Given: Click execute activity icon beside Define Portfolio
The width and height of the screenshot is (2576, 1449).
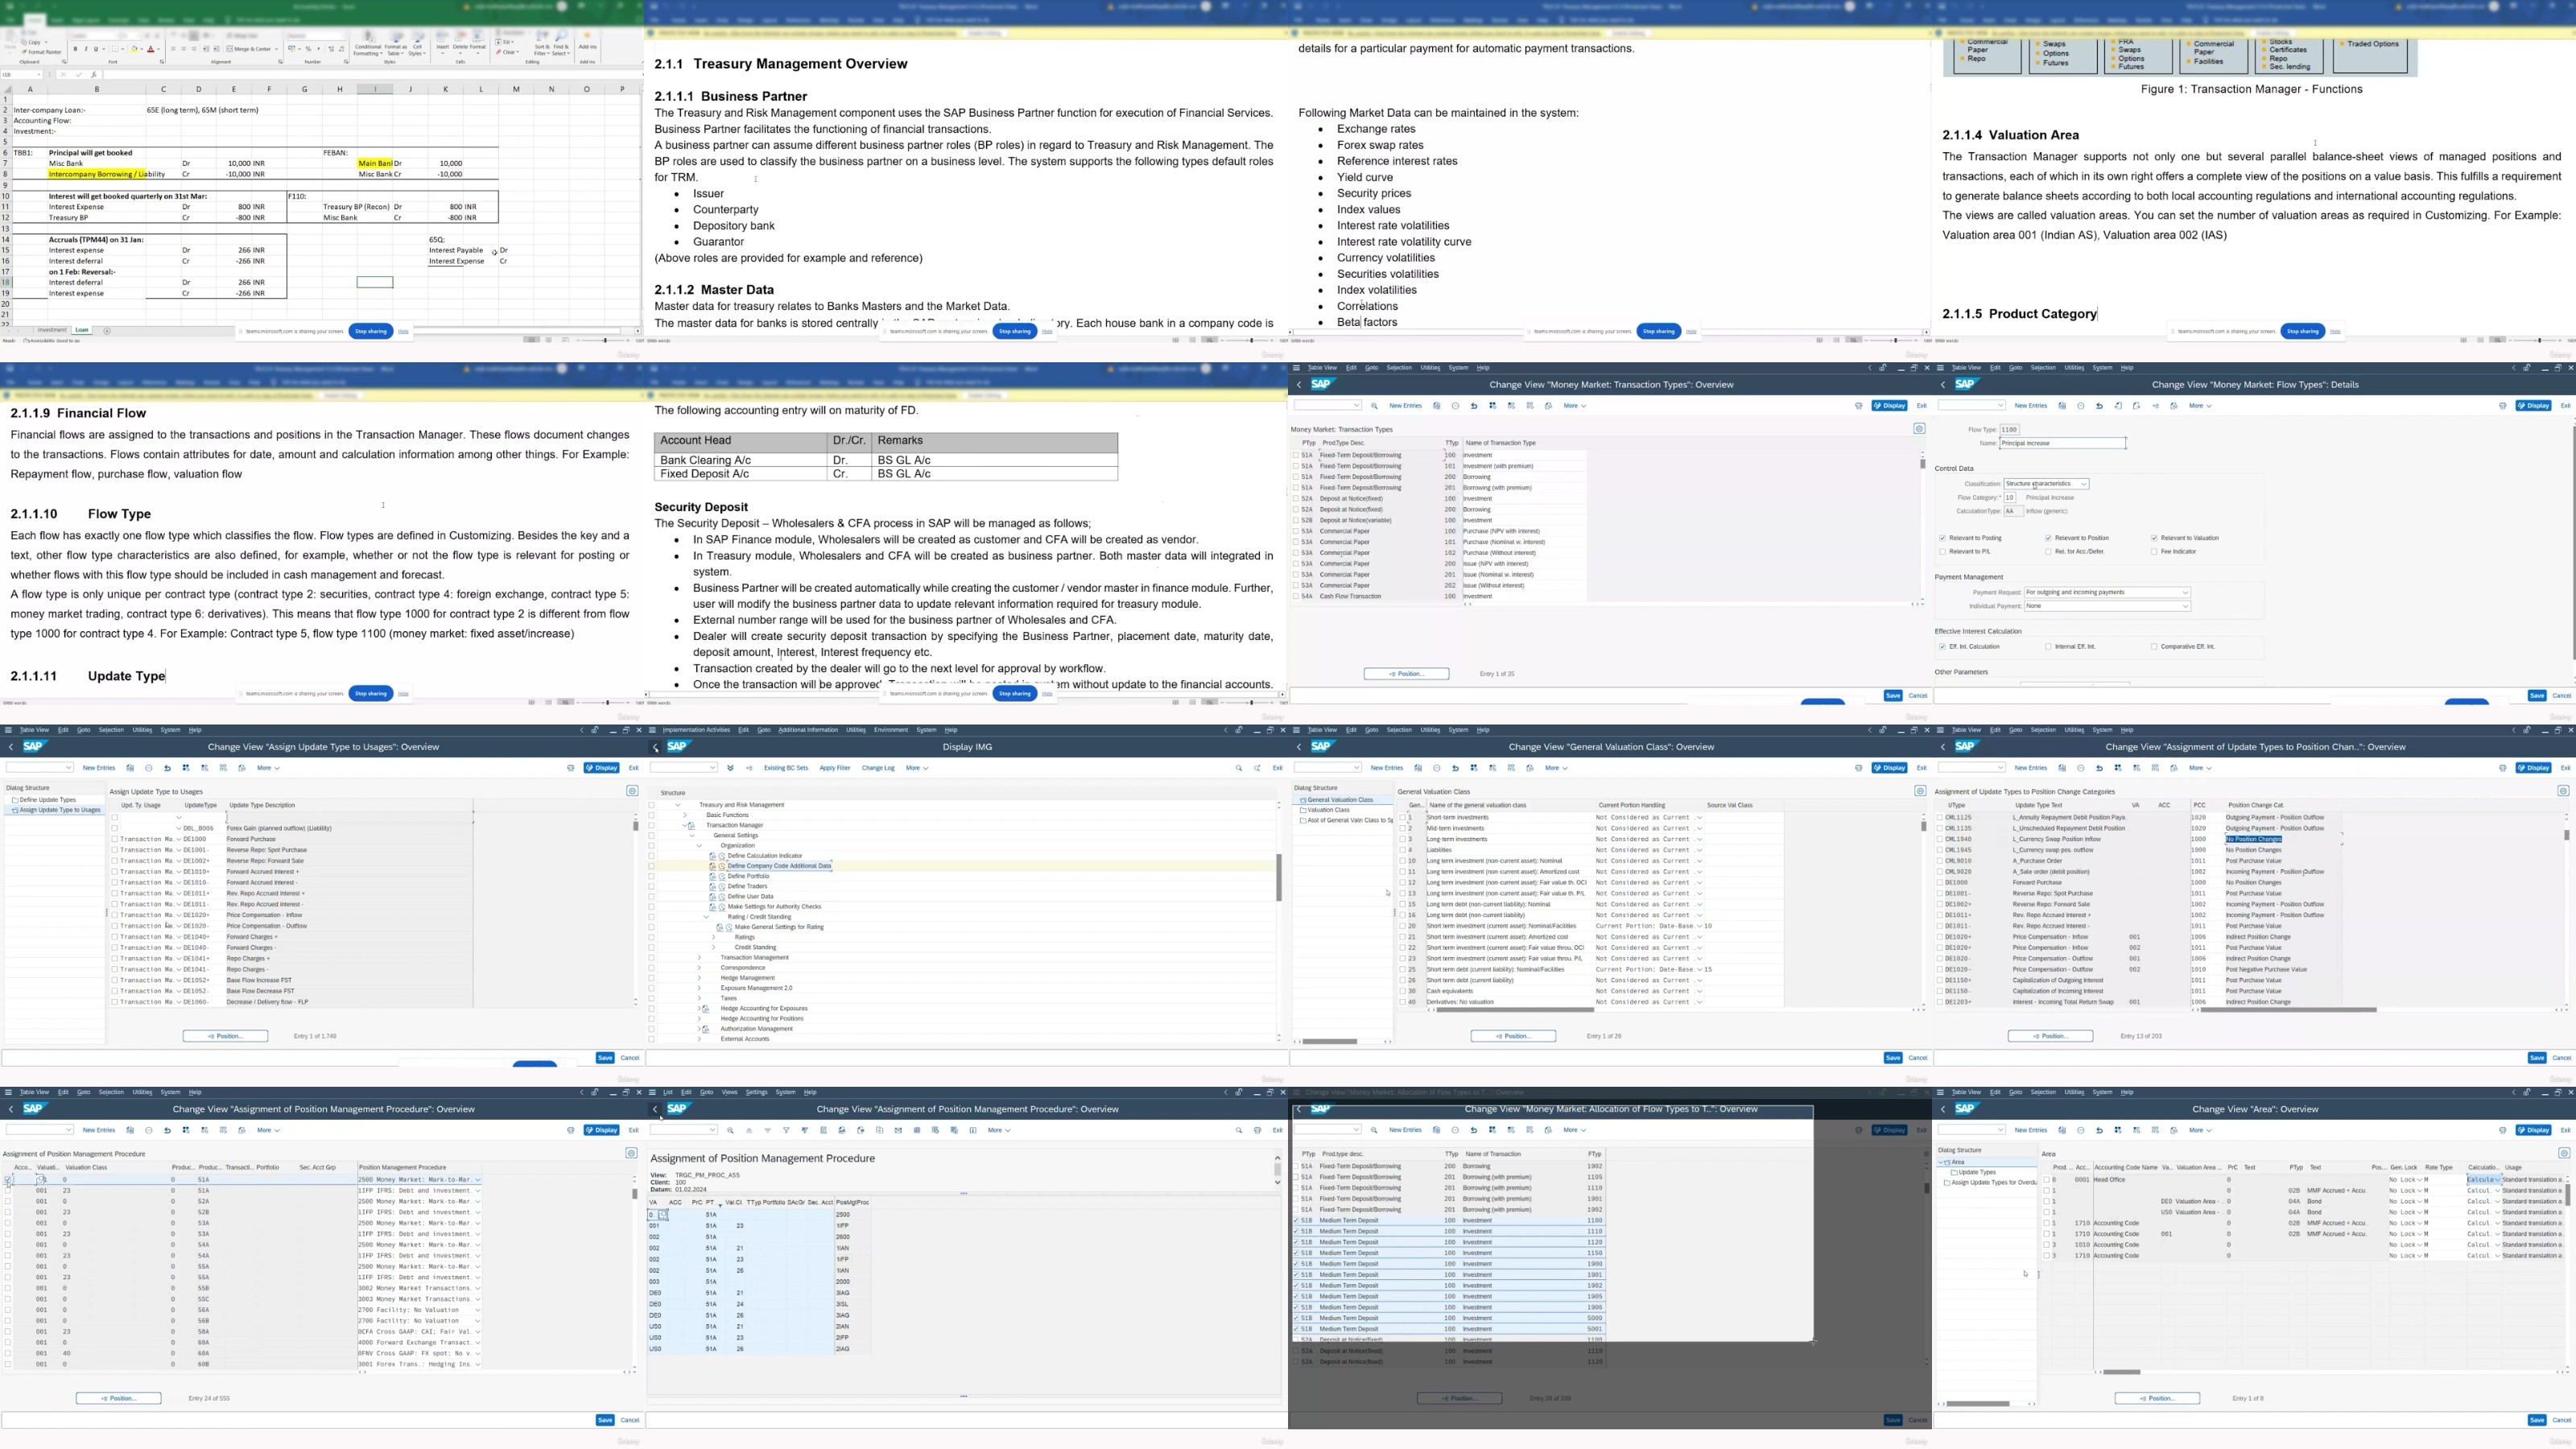Looking at the screenshot, I should coord(721,876).
